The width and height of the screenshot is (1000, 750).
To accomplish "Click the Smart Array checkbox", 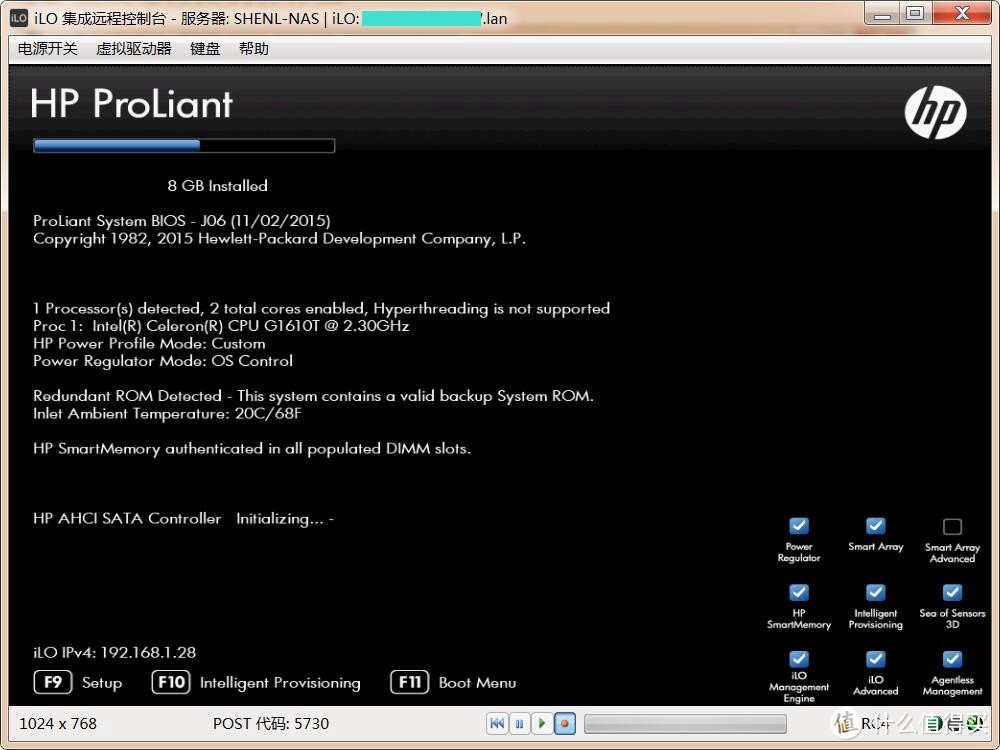I will [x=875, y=526].
